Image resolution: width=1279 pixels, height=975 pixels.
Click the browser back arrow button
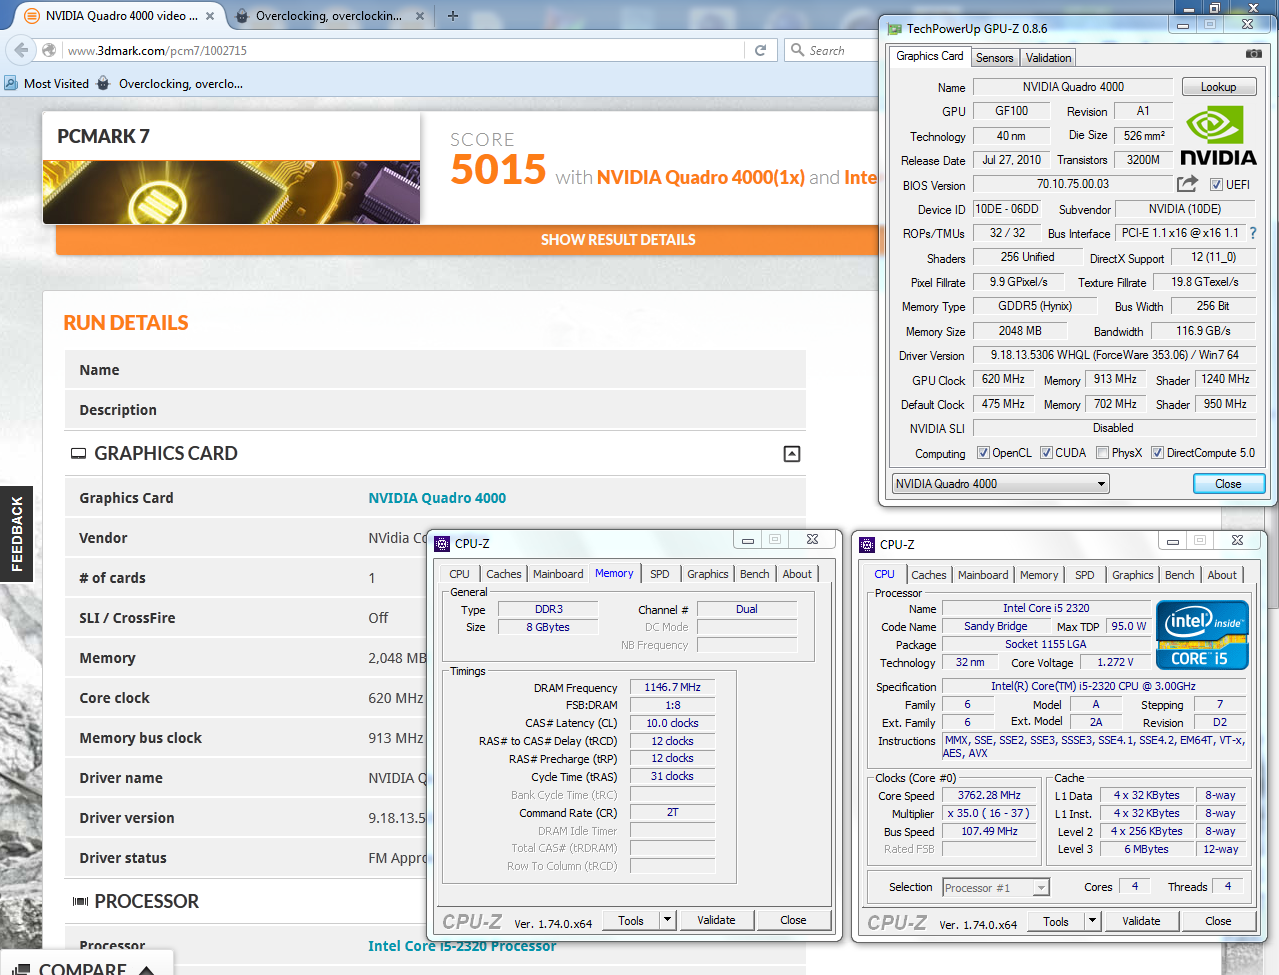tap(22, 50)
